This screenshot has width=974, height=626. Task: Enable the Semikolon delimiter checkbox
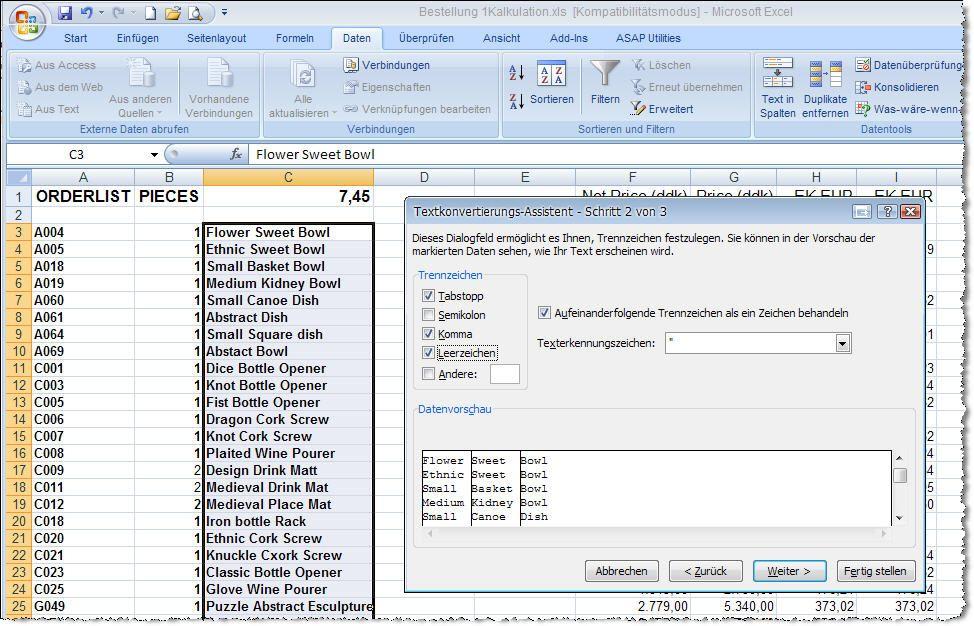point(429,315)
